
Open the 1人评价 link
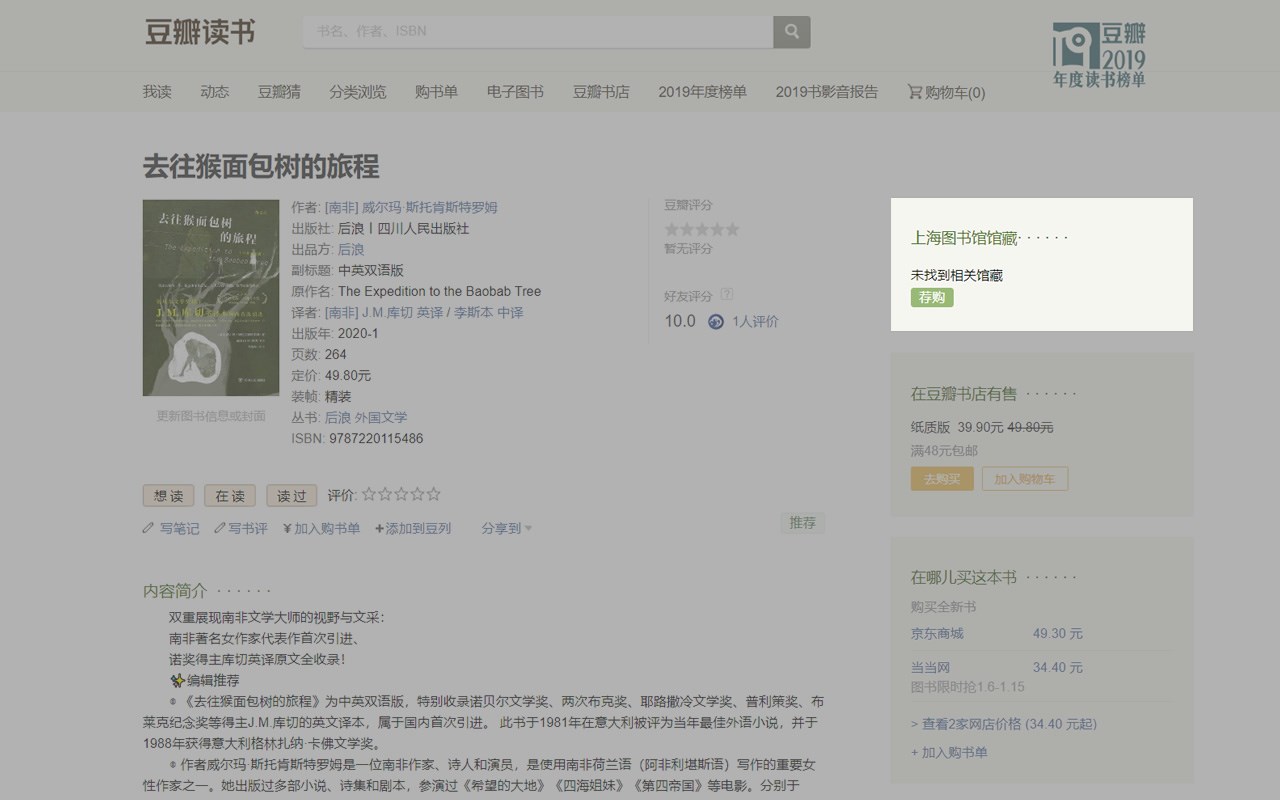point(755,322)
